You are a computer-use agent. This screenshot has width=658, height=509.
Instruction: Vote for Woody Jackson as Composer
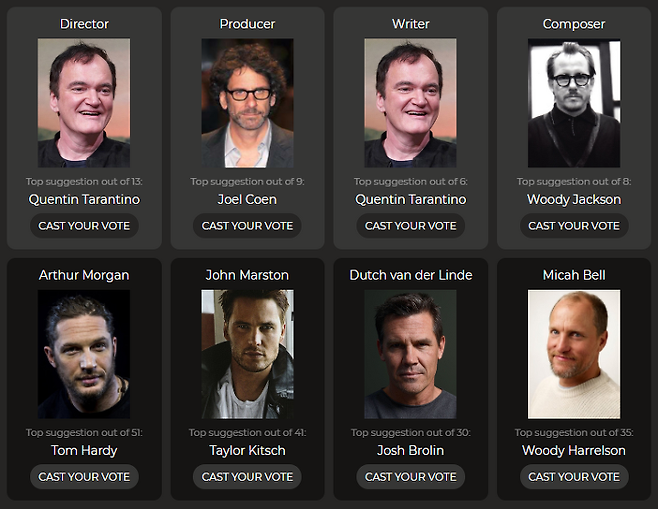[574, 226]
